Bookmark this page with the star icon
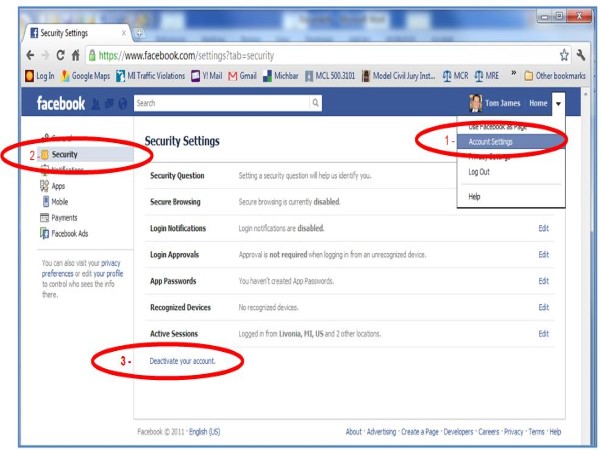 [564, 55]
